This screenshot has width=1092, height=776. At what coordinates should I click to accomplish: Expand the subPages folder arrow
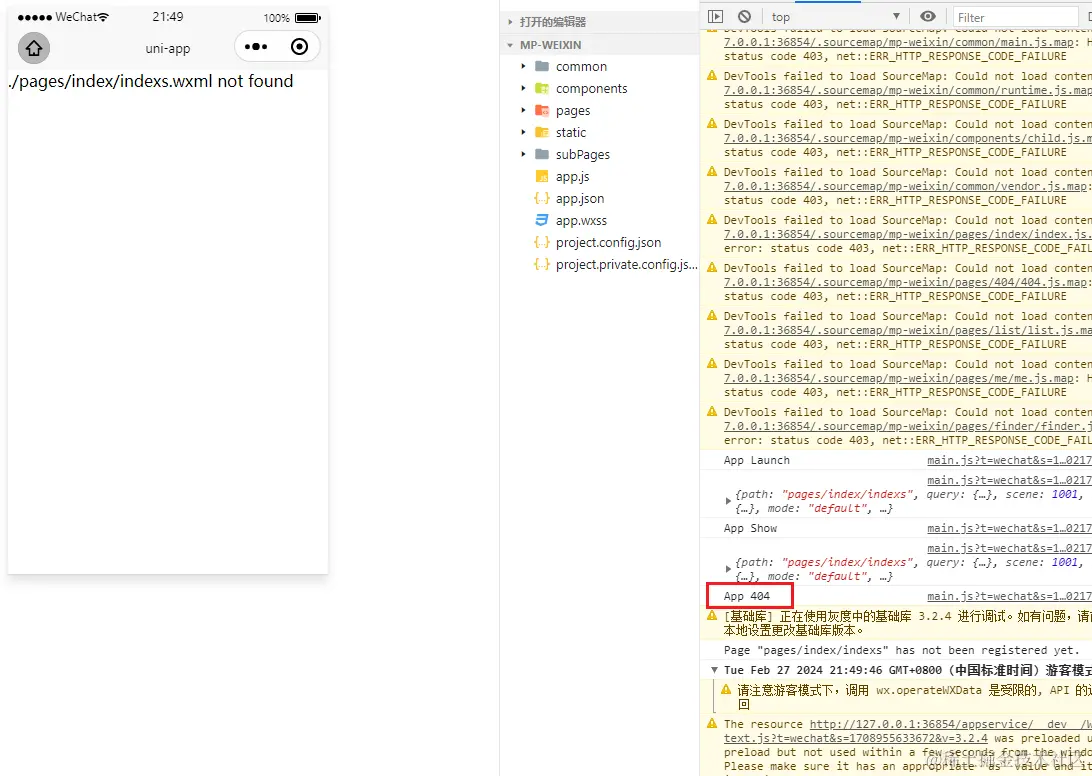tap(524, 154)
